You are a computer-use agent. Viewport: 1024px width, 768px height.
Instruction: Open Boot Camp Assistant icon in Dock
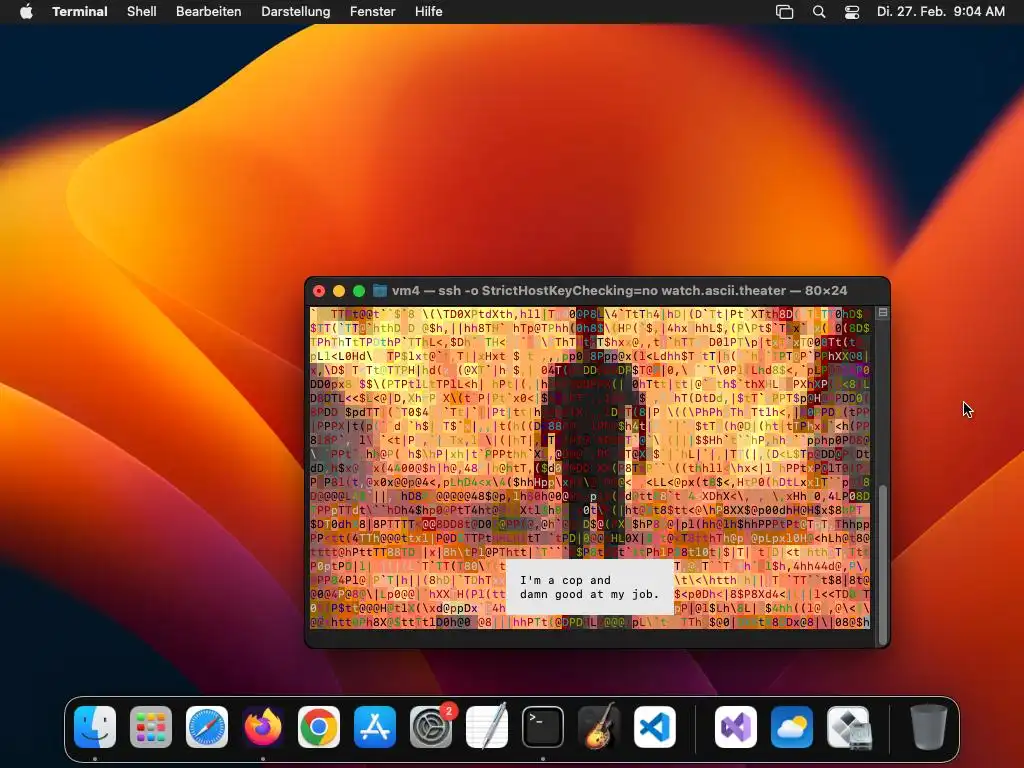tap(848, 727)
